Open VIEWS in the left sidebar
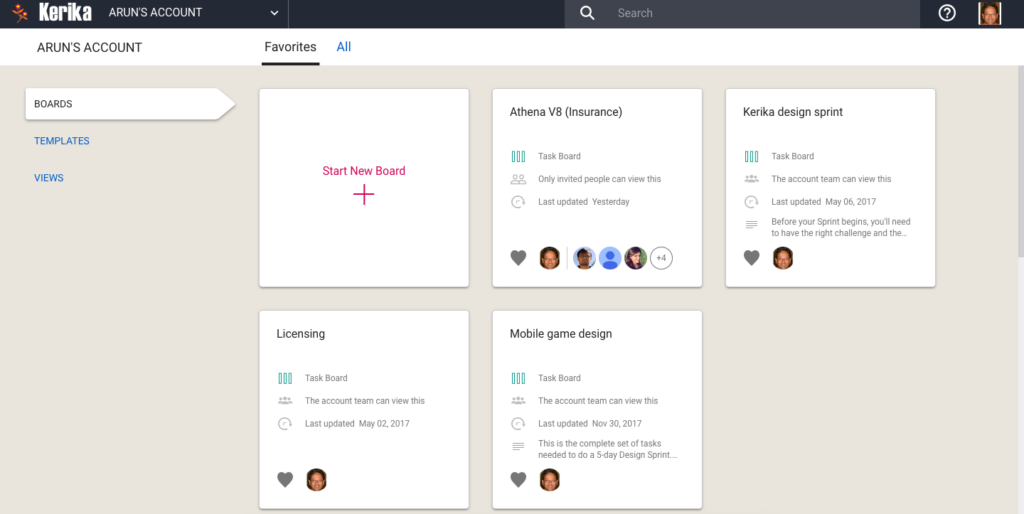 pyautogui.click(x=49, y=178)
